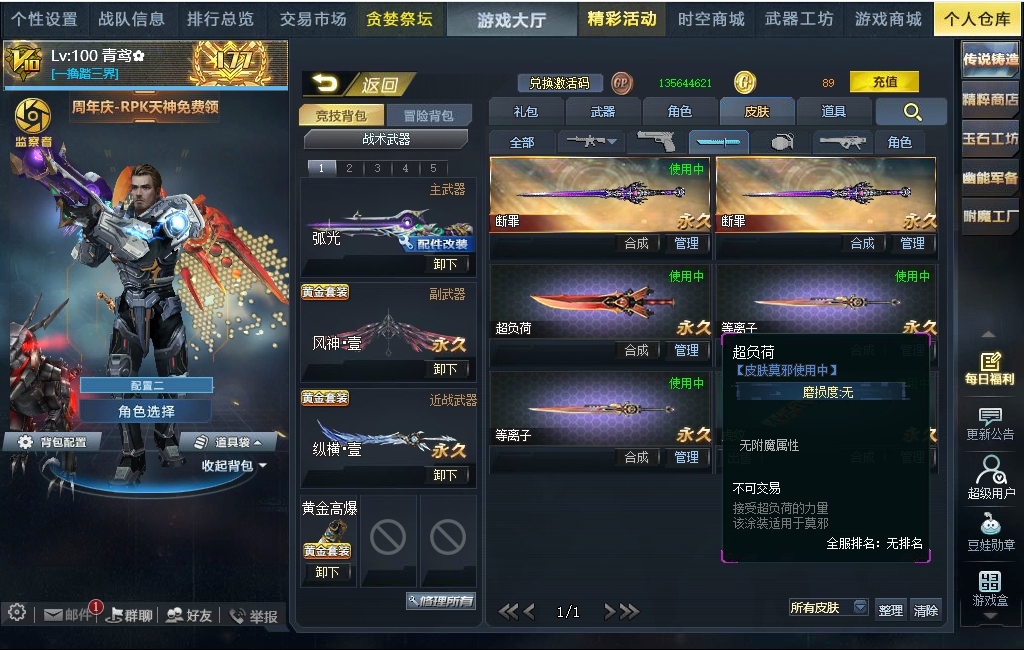Open super user 超级用户 icon
The width and height of the screenshot is (1024, 650).
991,478
